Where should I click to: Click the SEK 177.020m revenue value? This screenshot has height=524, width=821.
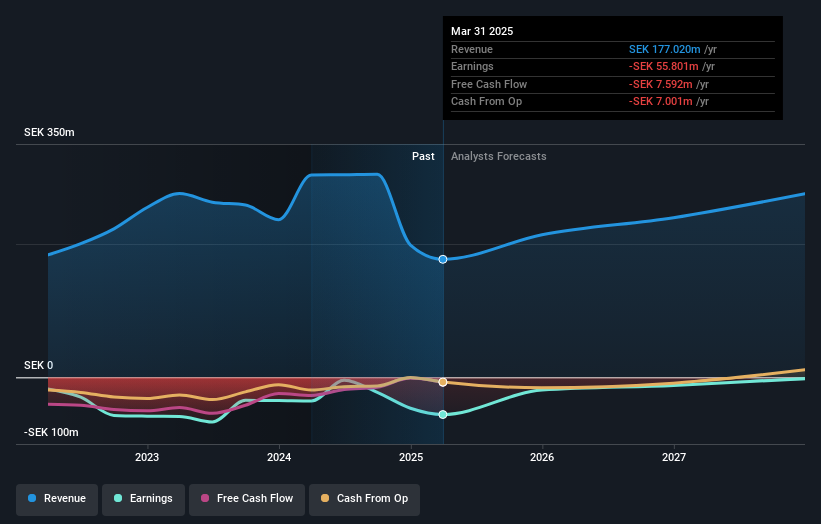pyautogui.click(x=664, y=49)
